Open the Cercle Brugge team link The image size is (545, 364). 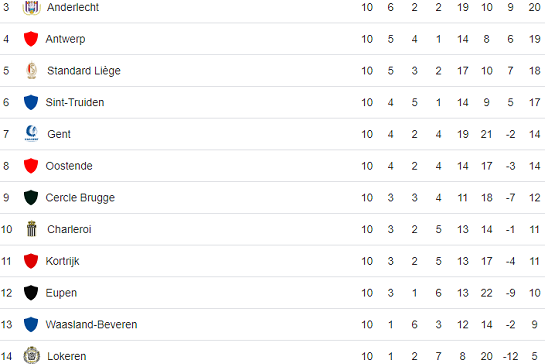click(x=80, y=198)
